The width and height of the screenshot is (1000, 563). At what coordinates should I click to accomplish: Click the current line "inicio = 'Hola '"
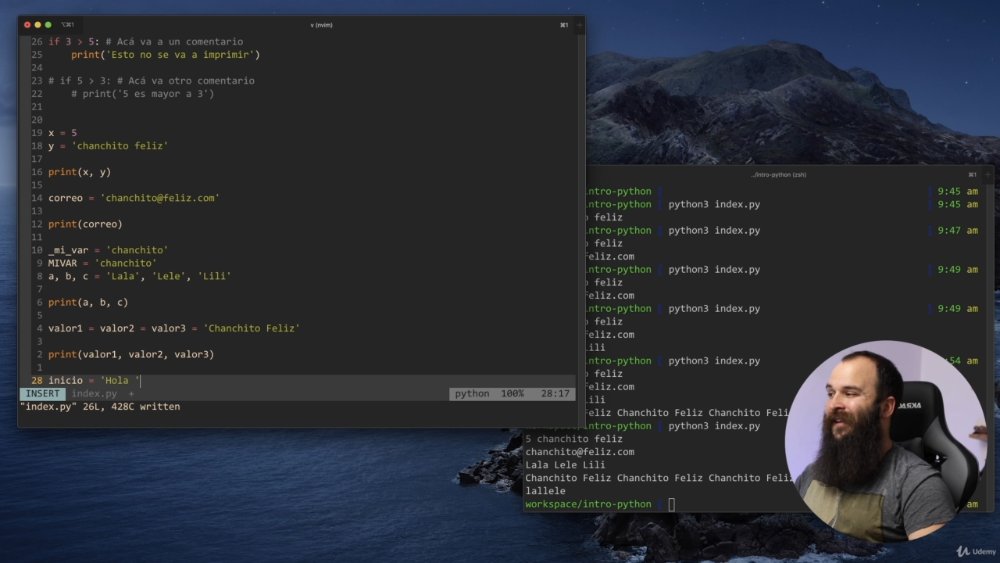point(94,381)
